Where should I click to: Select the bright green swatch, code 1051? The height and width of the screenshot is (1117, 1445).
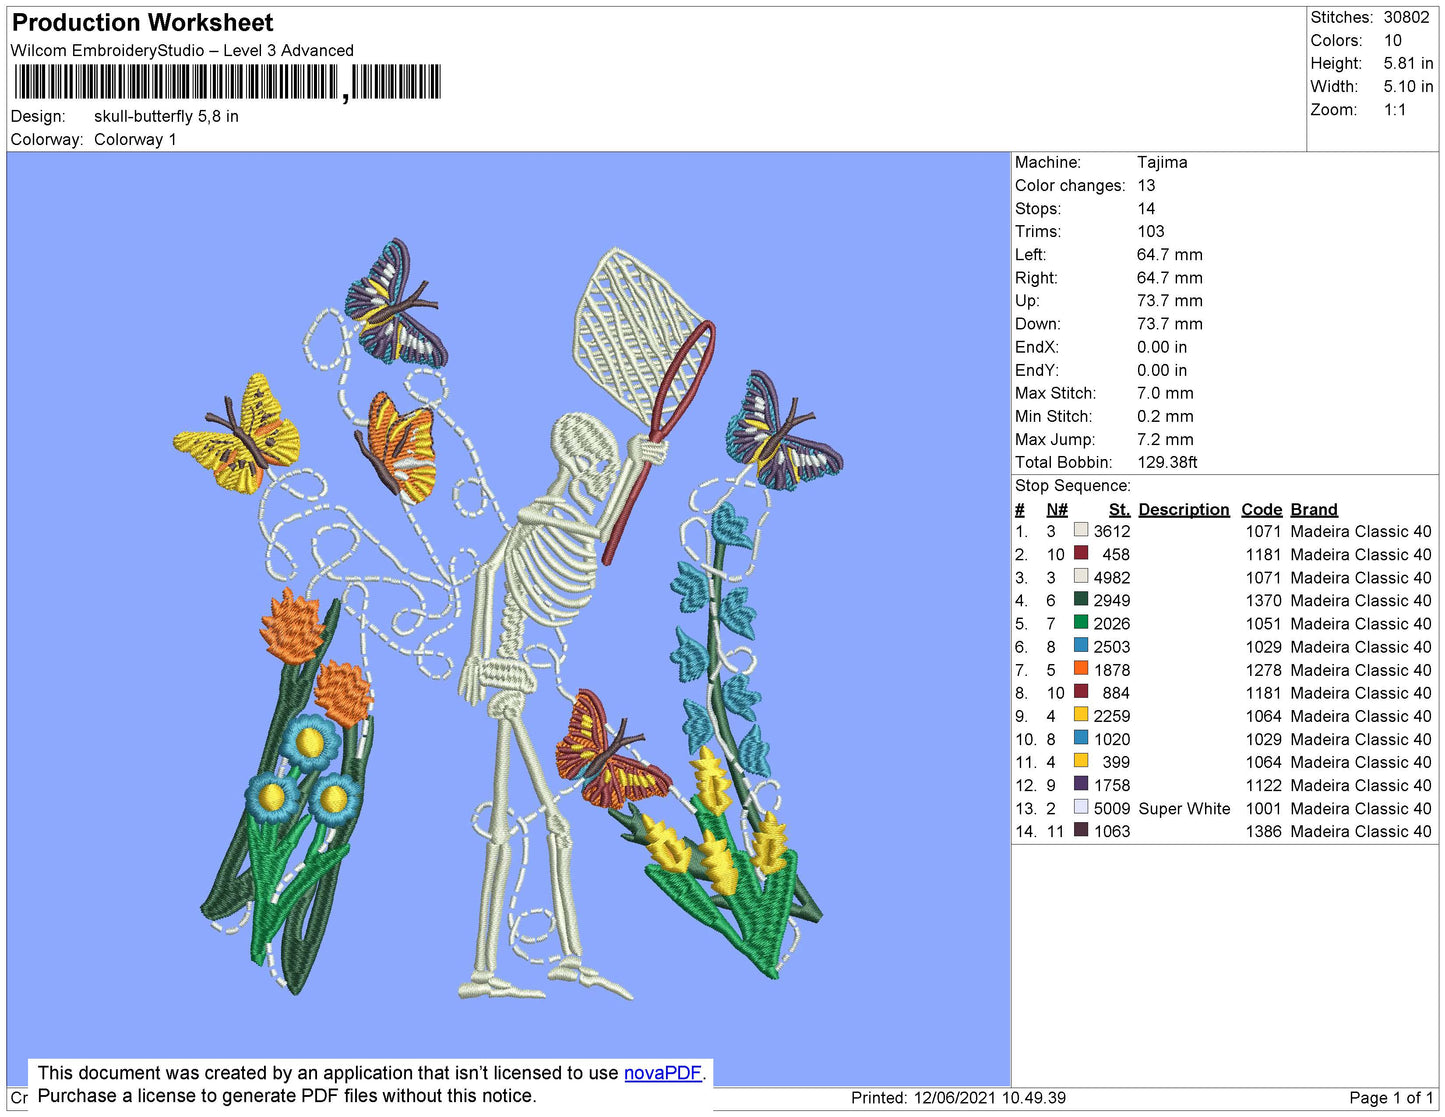click(x=1081, y=622)
